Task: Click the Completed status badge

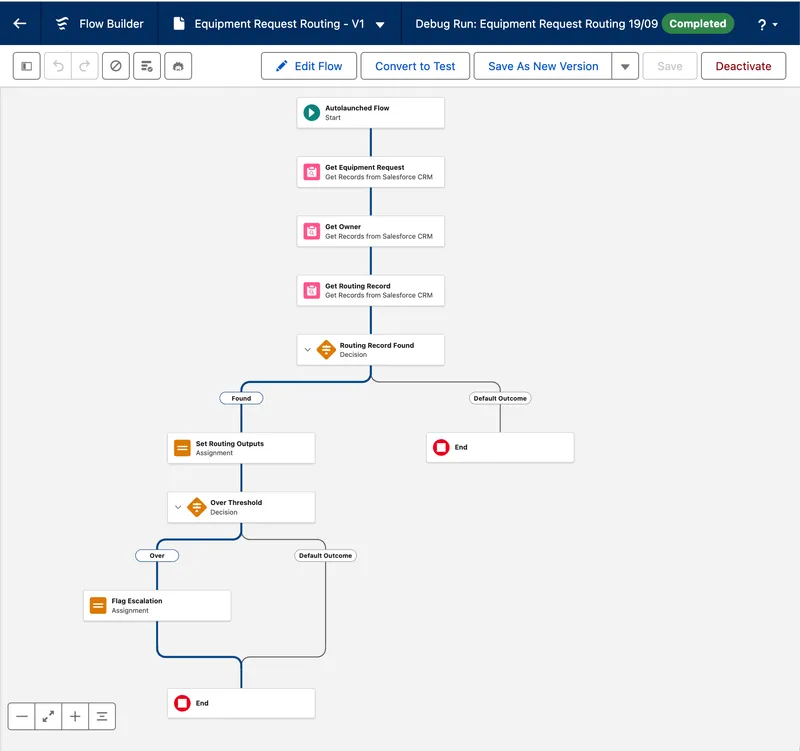Action: (697, 23)
